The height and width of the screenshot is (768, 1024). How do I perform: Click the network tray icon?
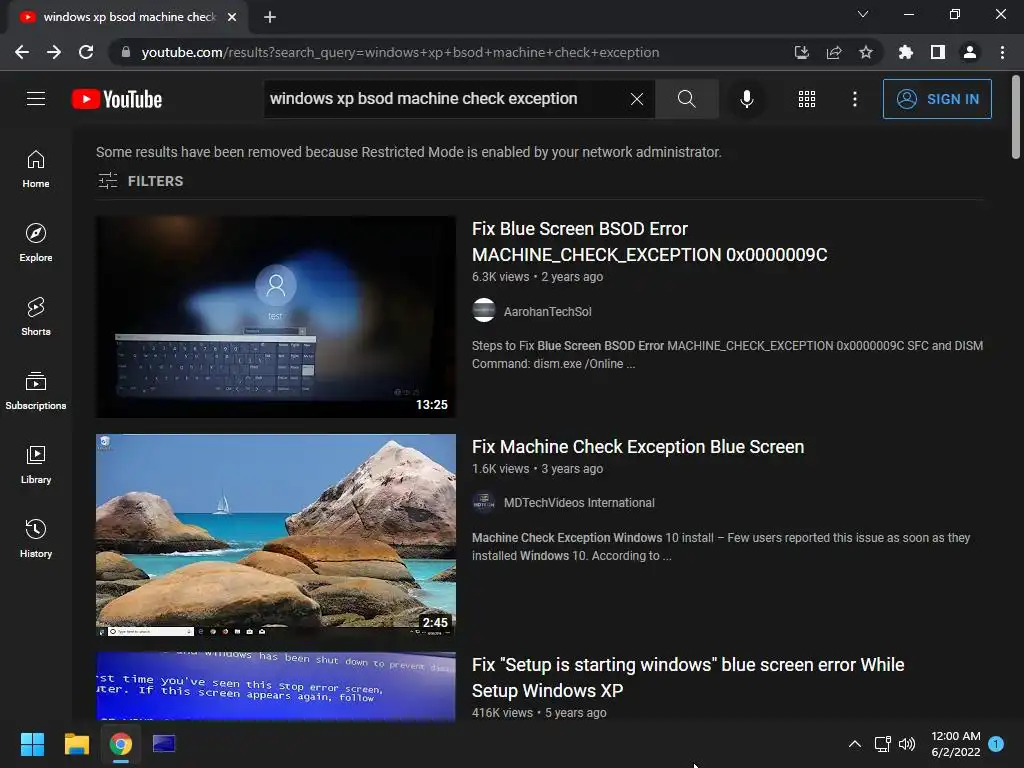click(x=882, y=744)
